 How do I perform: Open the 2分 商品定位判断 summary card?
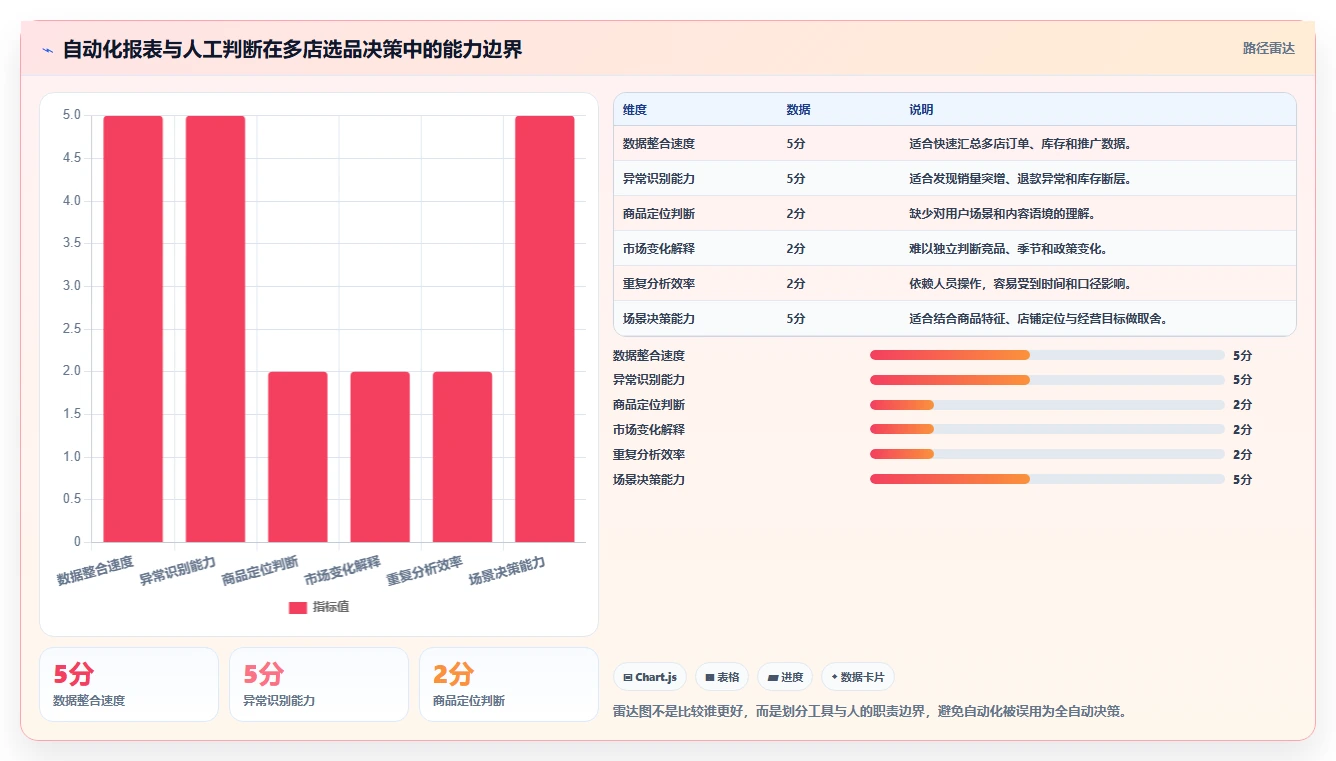point(509,684)
